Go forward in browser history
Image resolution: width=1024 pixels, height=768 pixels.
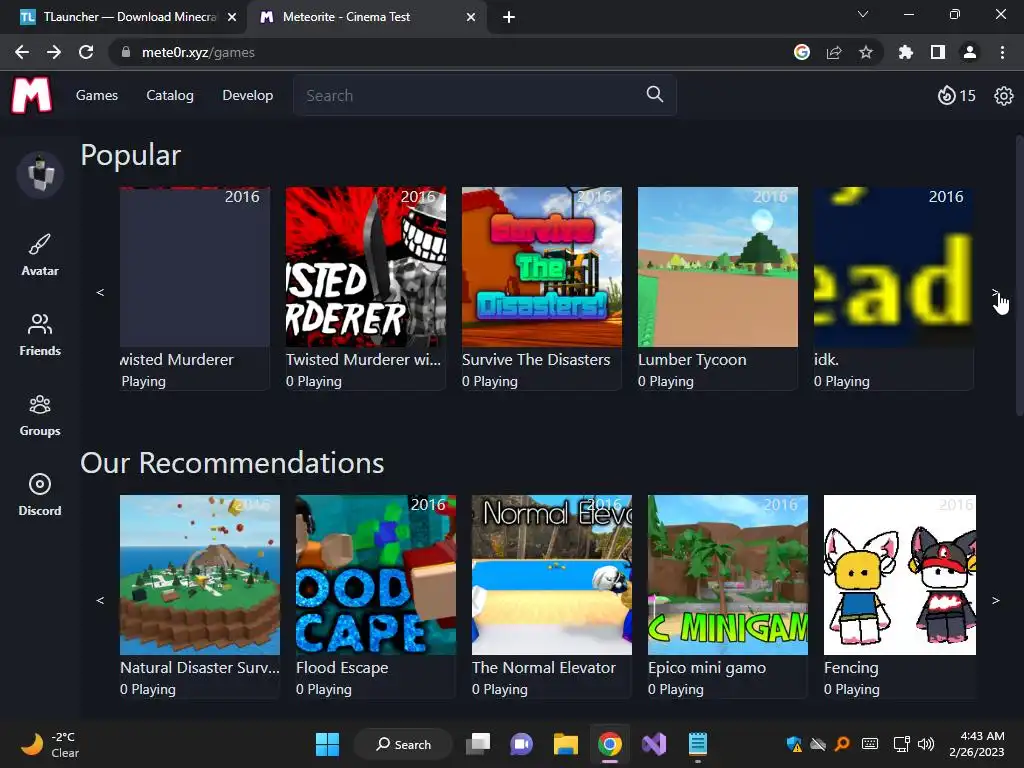[x=54, y=52]
